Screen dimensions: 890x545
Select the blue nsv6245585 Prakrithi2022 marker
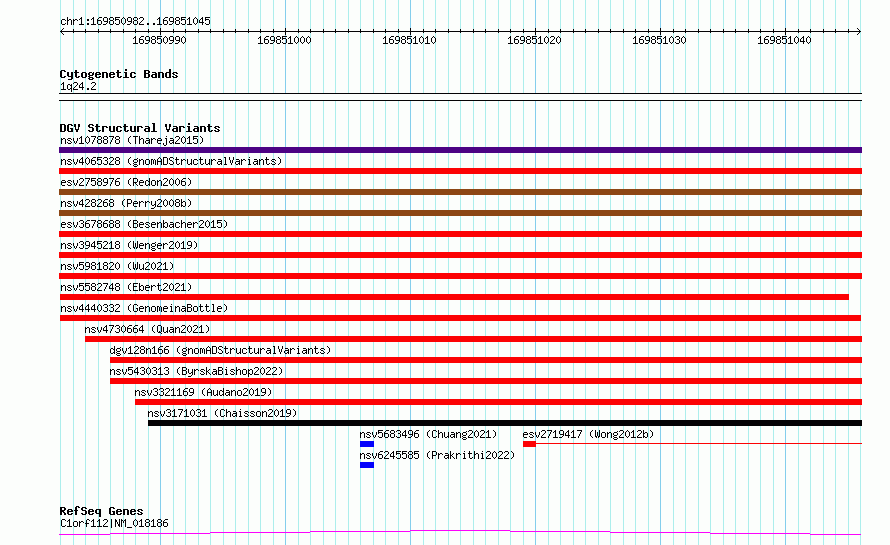coord(367,465)
